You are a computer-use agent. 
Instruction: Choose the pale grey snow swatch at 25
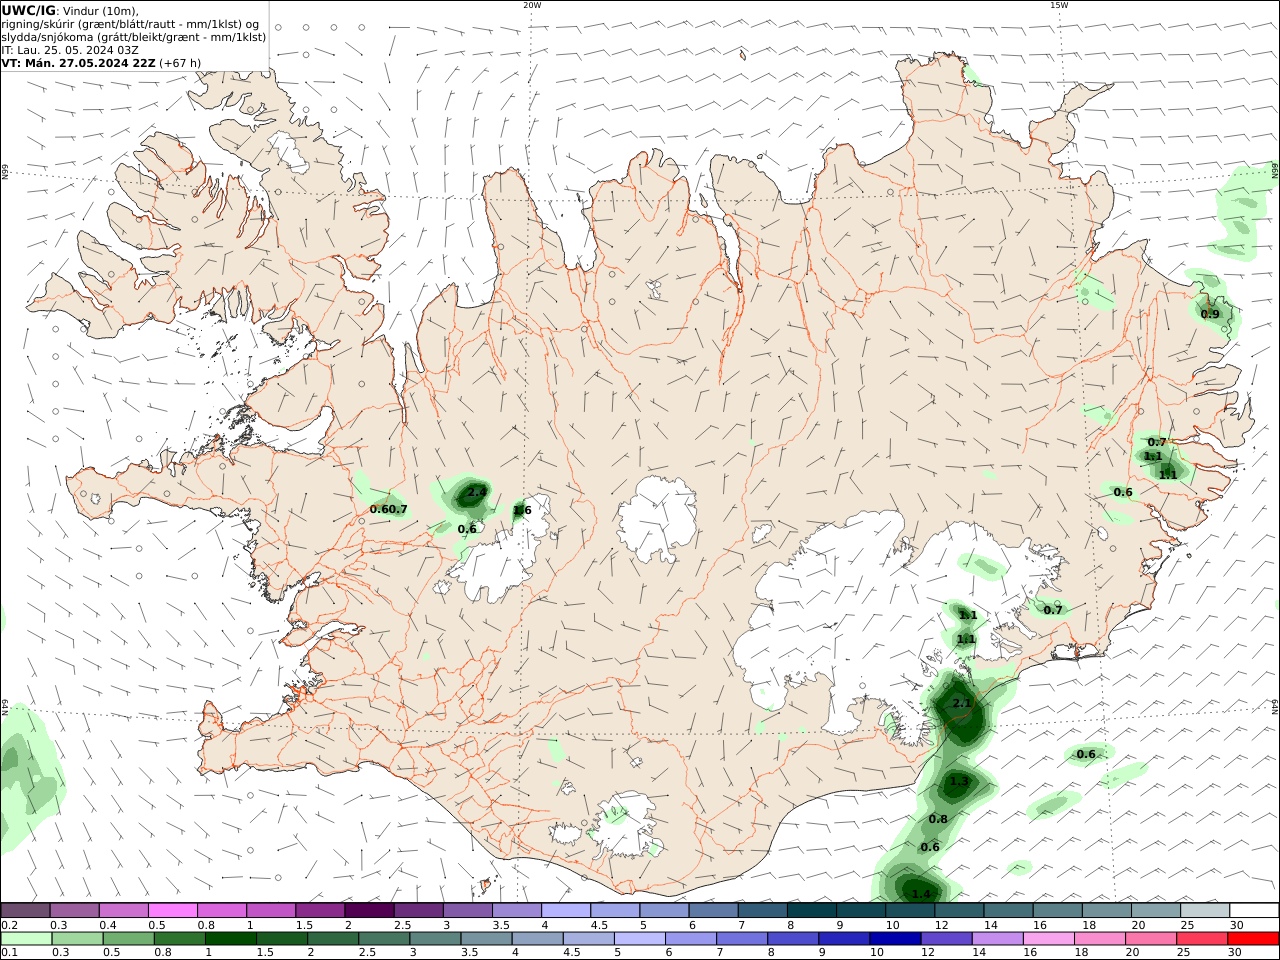pyautogui.click(x=1204, y=911)
